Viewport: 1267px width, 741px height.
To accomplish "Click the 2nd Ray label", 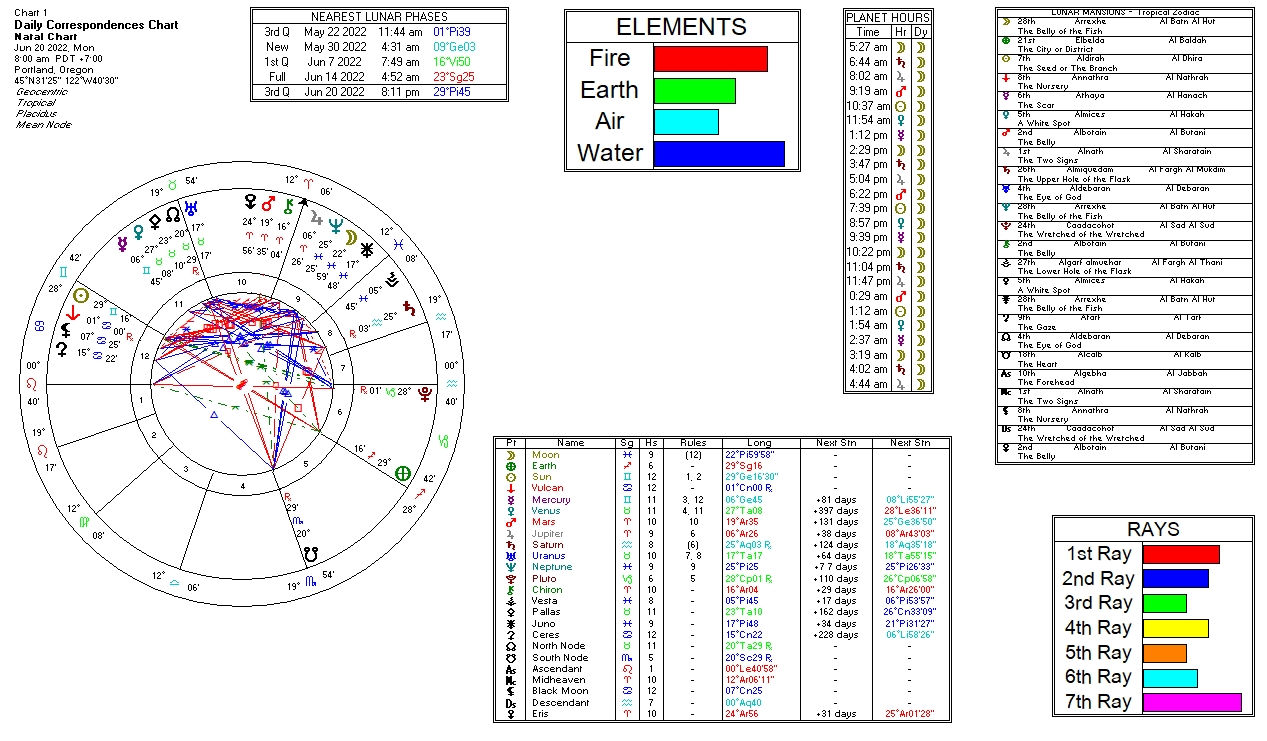I will click(1097, 579).
